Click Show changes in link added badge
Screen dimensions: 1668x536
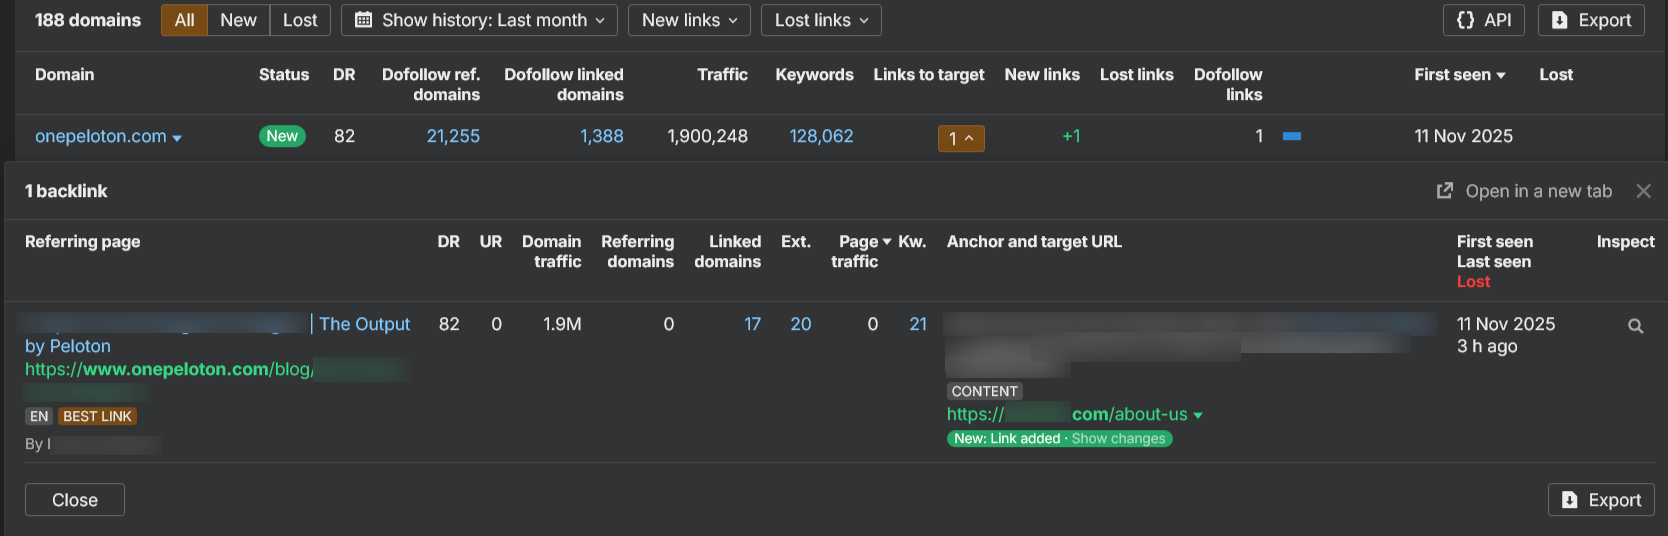point(1118,438)
